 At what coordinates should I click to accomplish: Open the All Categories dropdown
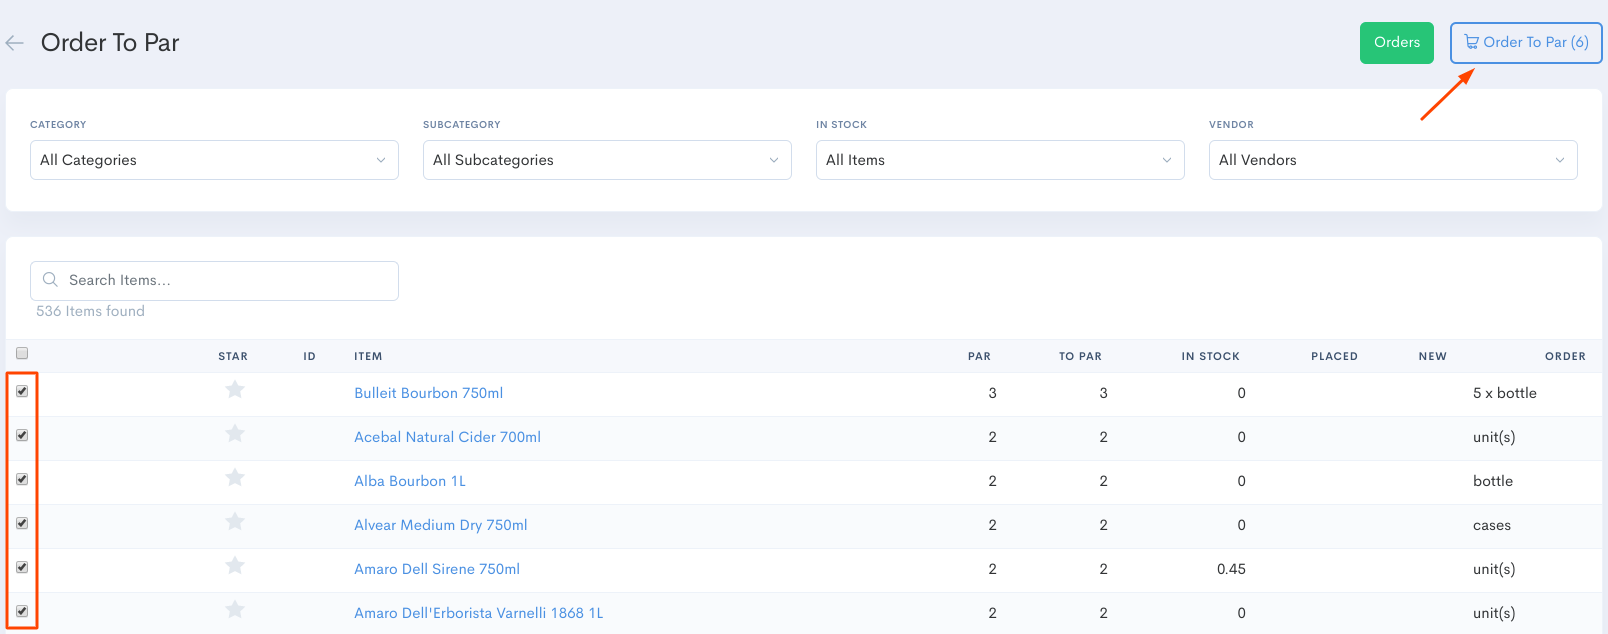click(x=214, y=160)
